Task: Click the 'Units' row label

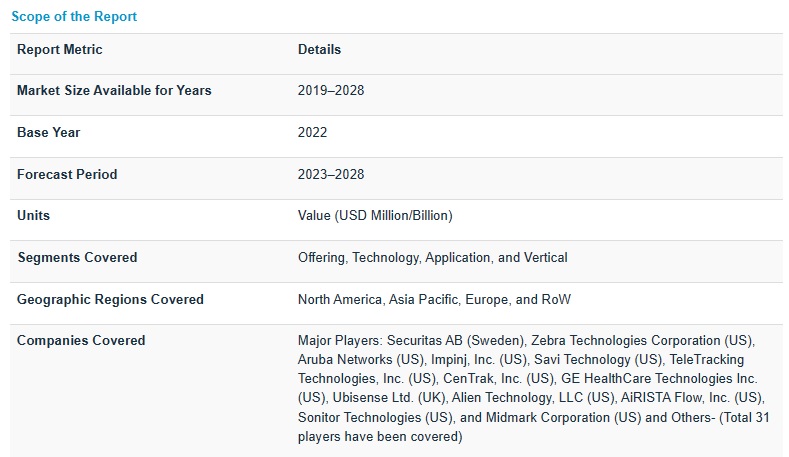Action: [33, 216]
